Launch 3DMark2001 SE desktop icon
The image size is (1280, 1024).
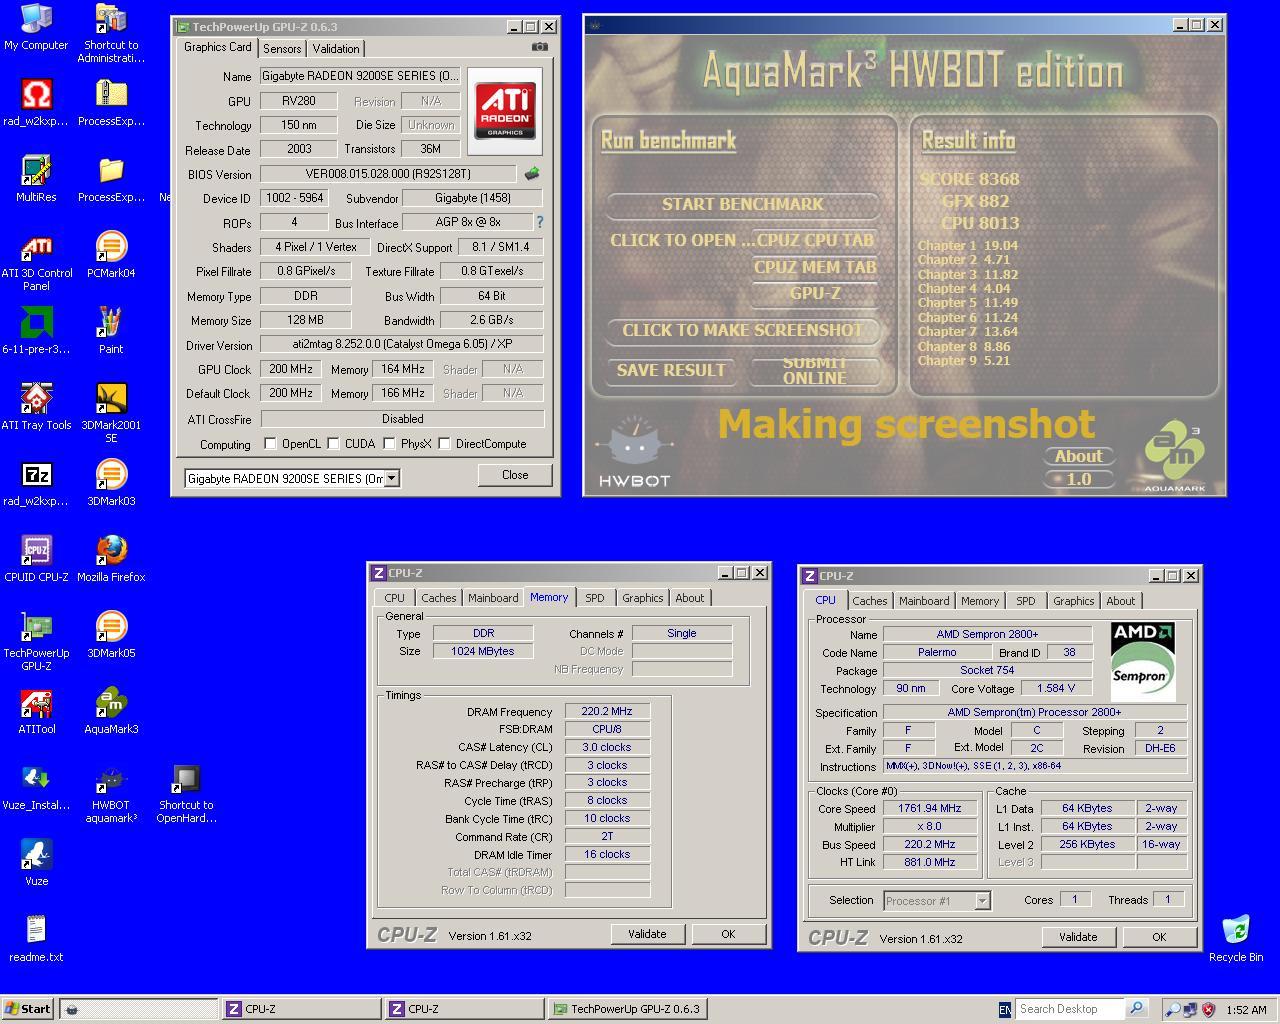point(111,413)
